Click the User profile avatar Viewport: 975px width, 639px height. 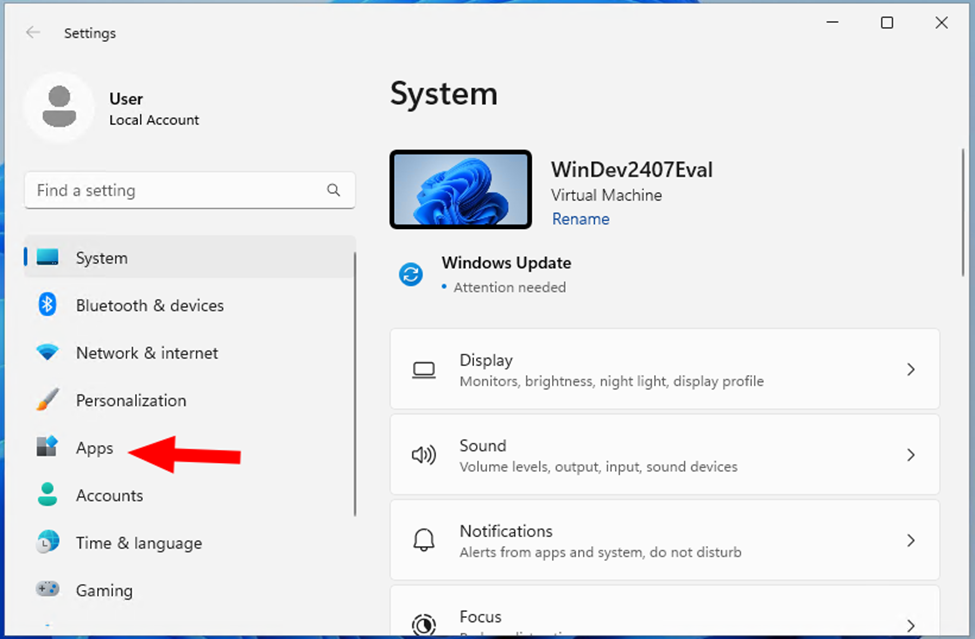tap(59, 107)
